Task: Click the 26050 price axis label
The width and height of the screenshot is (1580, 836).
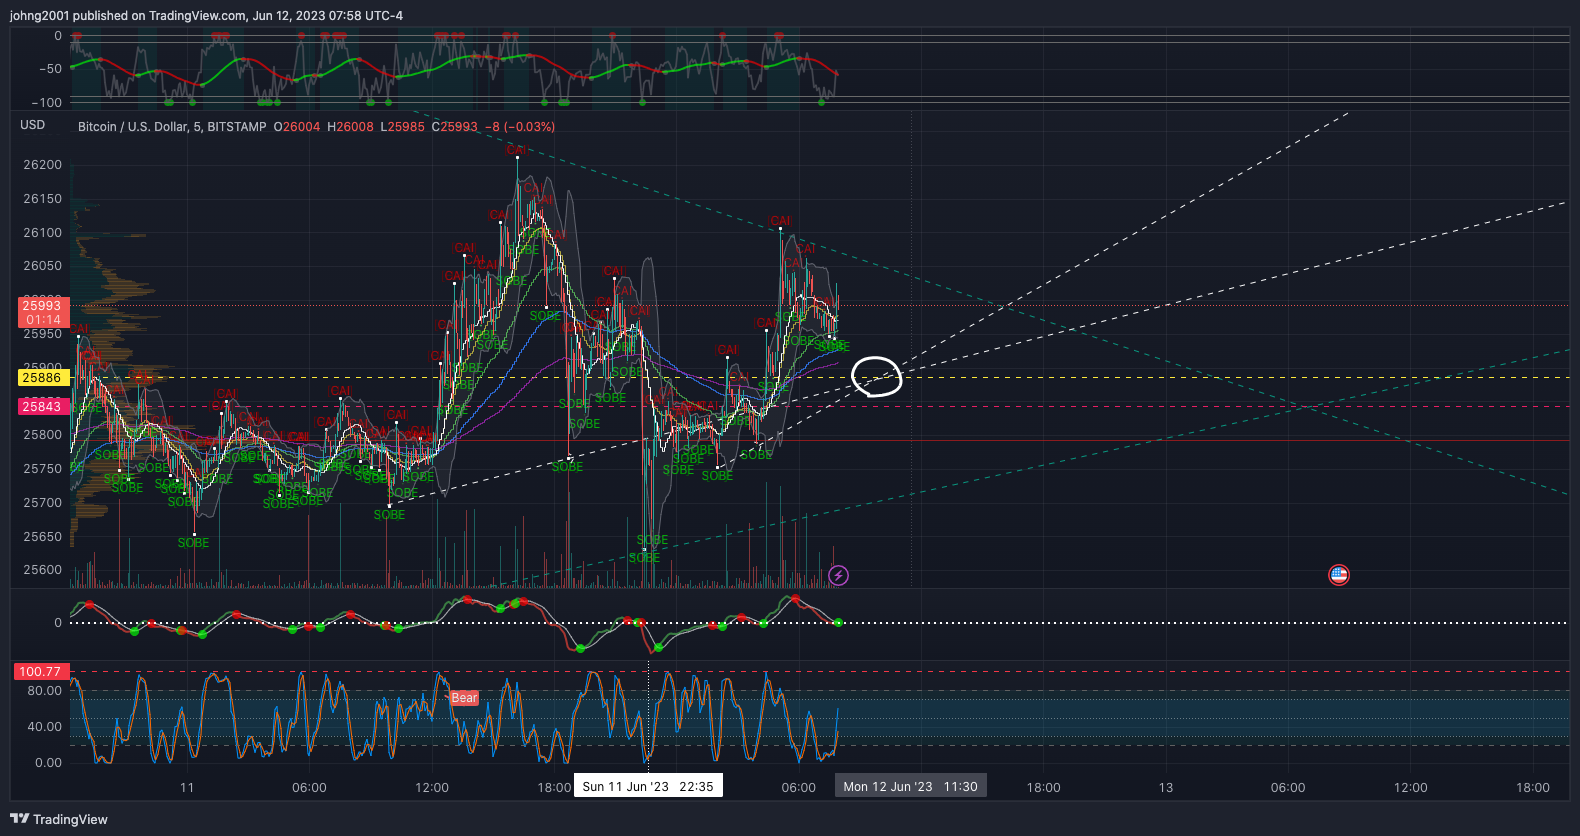Action: (x=42, y=266)
